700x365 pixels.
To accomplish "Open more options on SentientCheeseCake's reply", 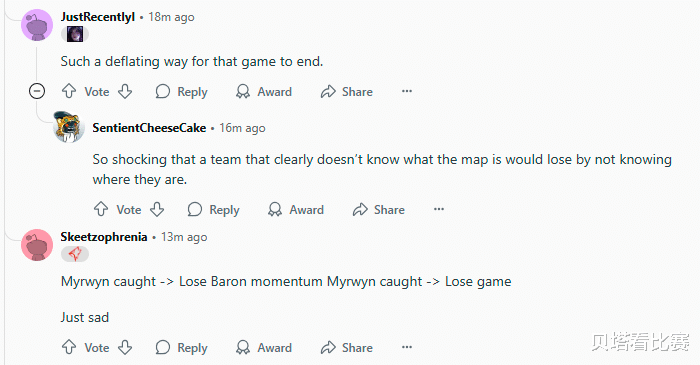I will click(x=439, y=209).
